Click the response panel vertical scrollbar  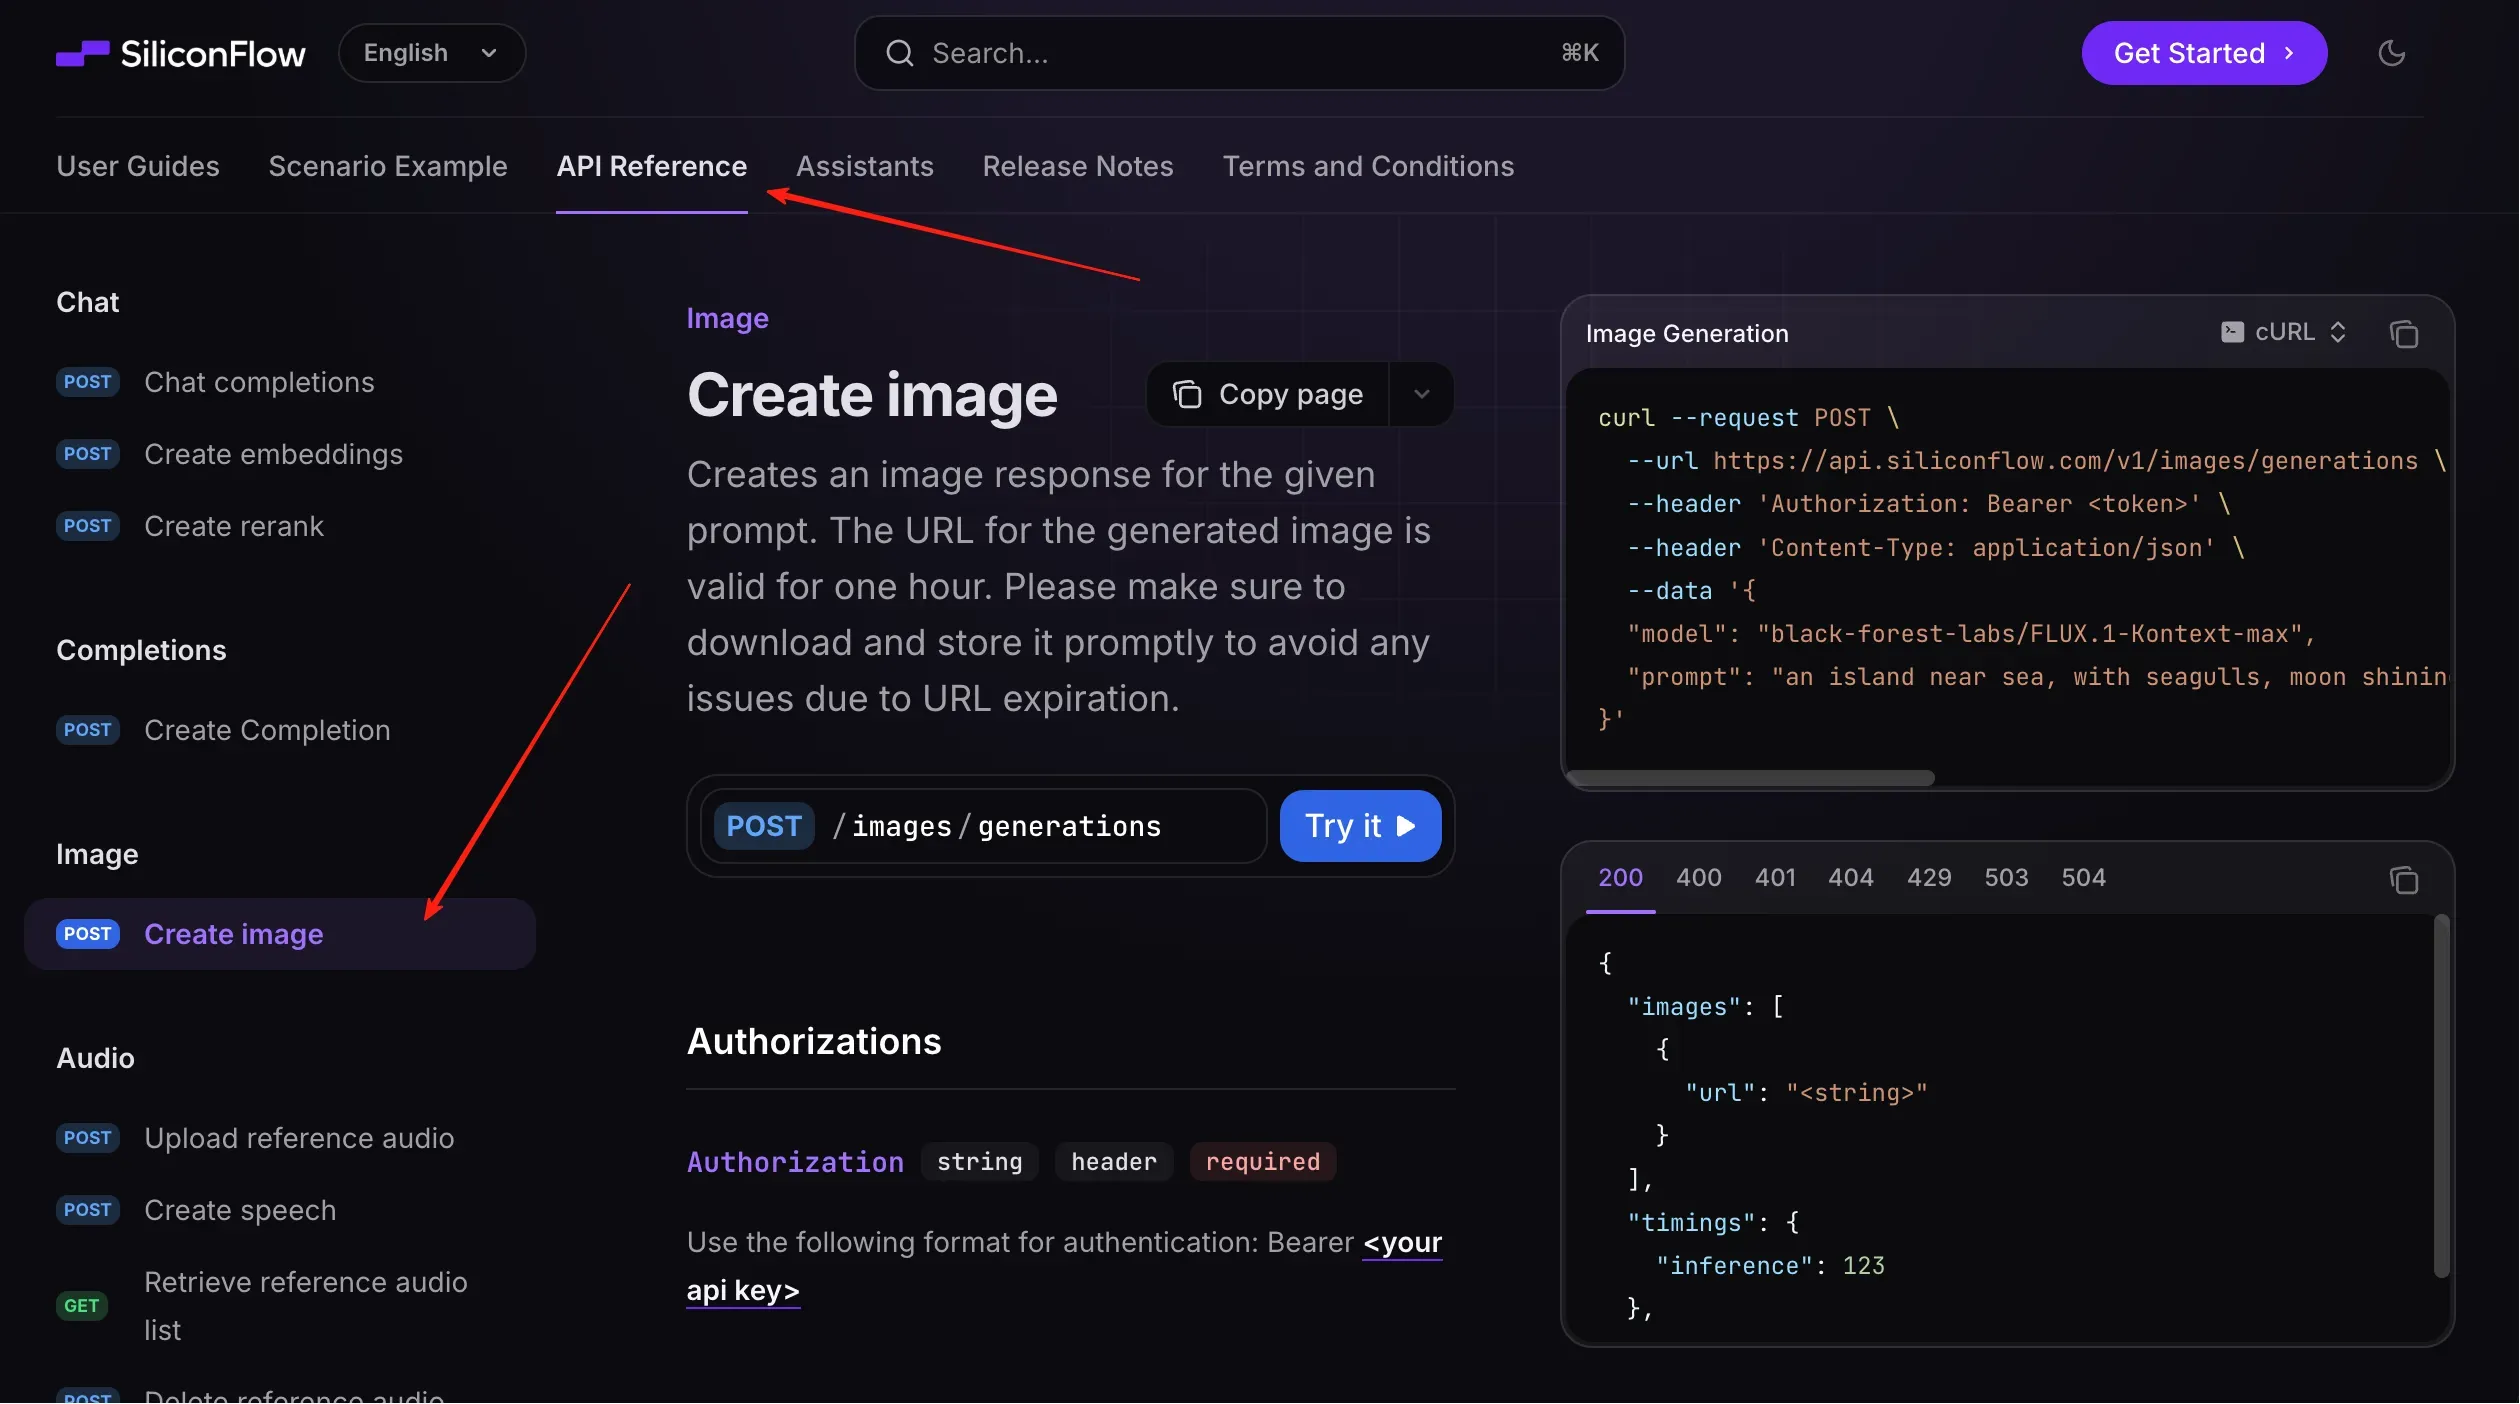click(2441, 1096)
